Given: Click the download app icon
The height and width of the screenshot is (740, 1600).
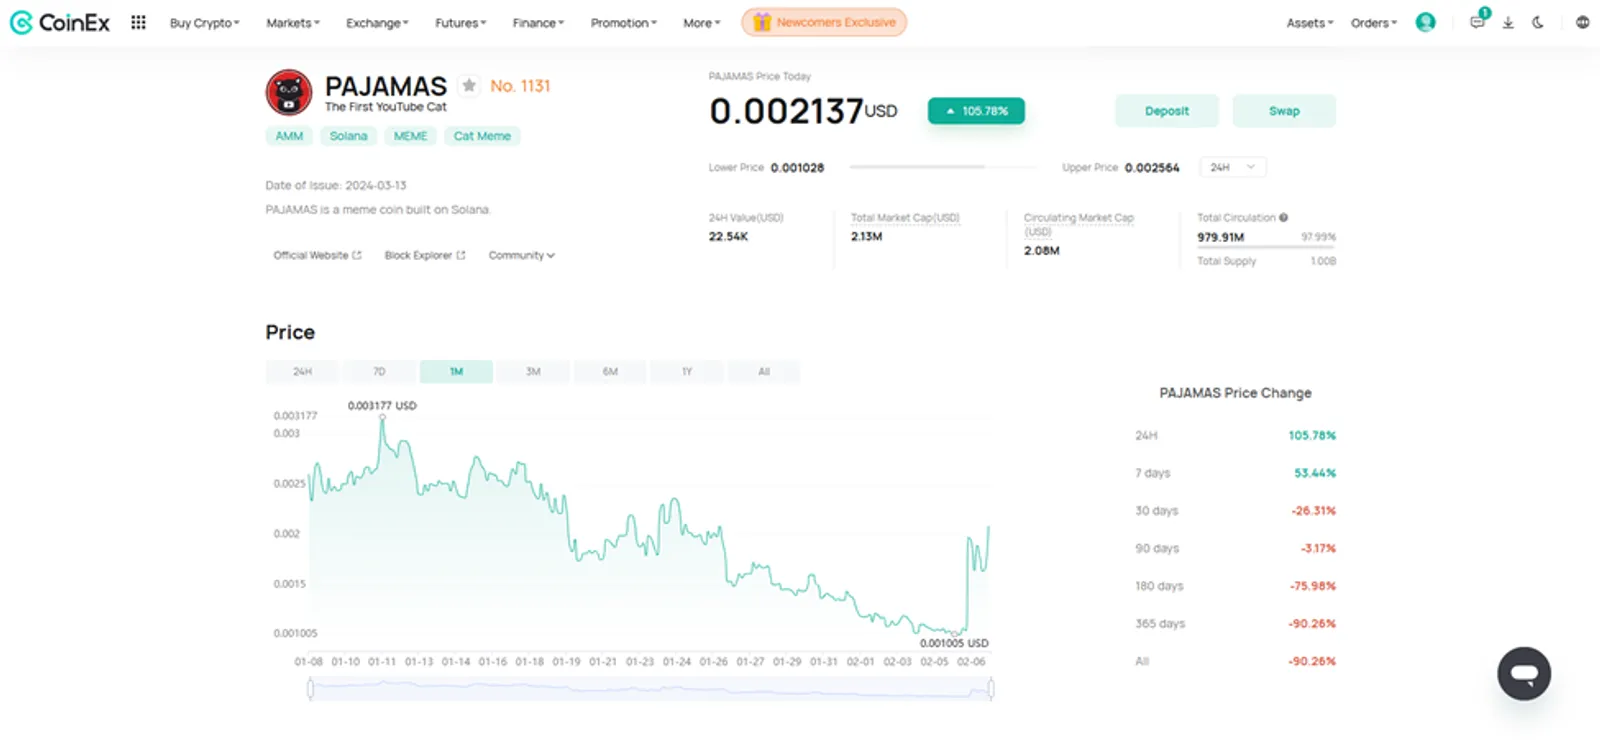Looking at the screenshot, I should (x=1508, y=22).
